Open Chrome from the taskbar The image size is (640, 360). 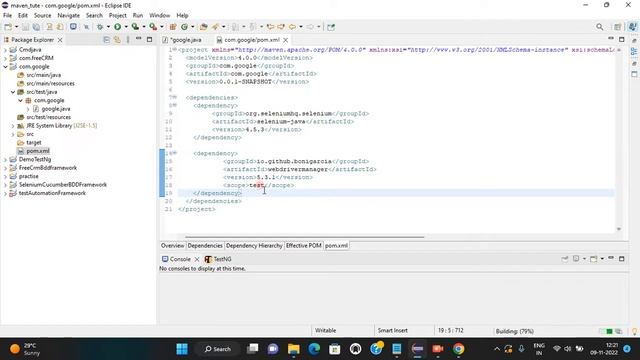pyautogui.click(x=458, y=349)
